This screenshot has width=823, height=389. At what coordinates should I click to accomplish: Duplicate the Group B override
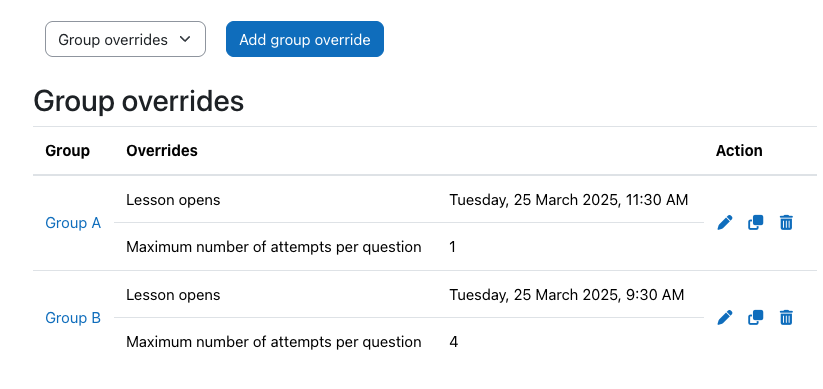coord(755,318)
